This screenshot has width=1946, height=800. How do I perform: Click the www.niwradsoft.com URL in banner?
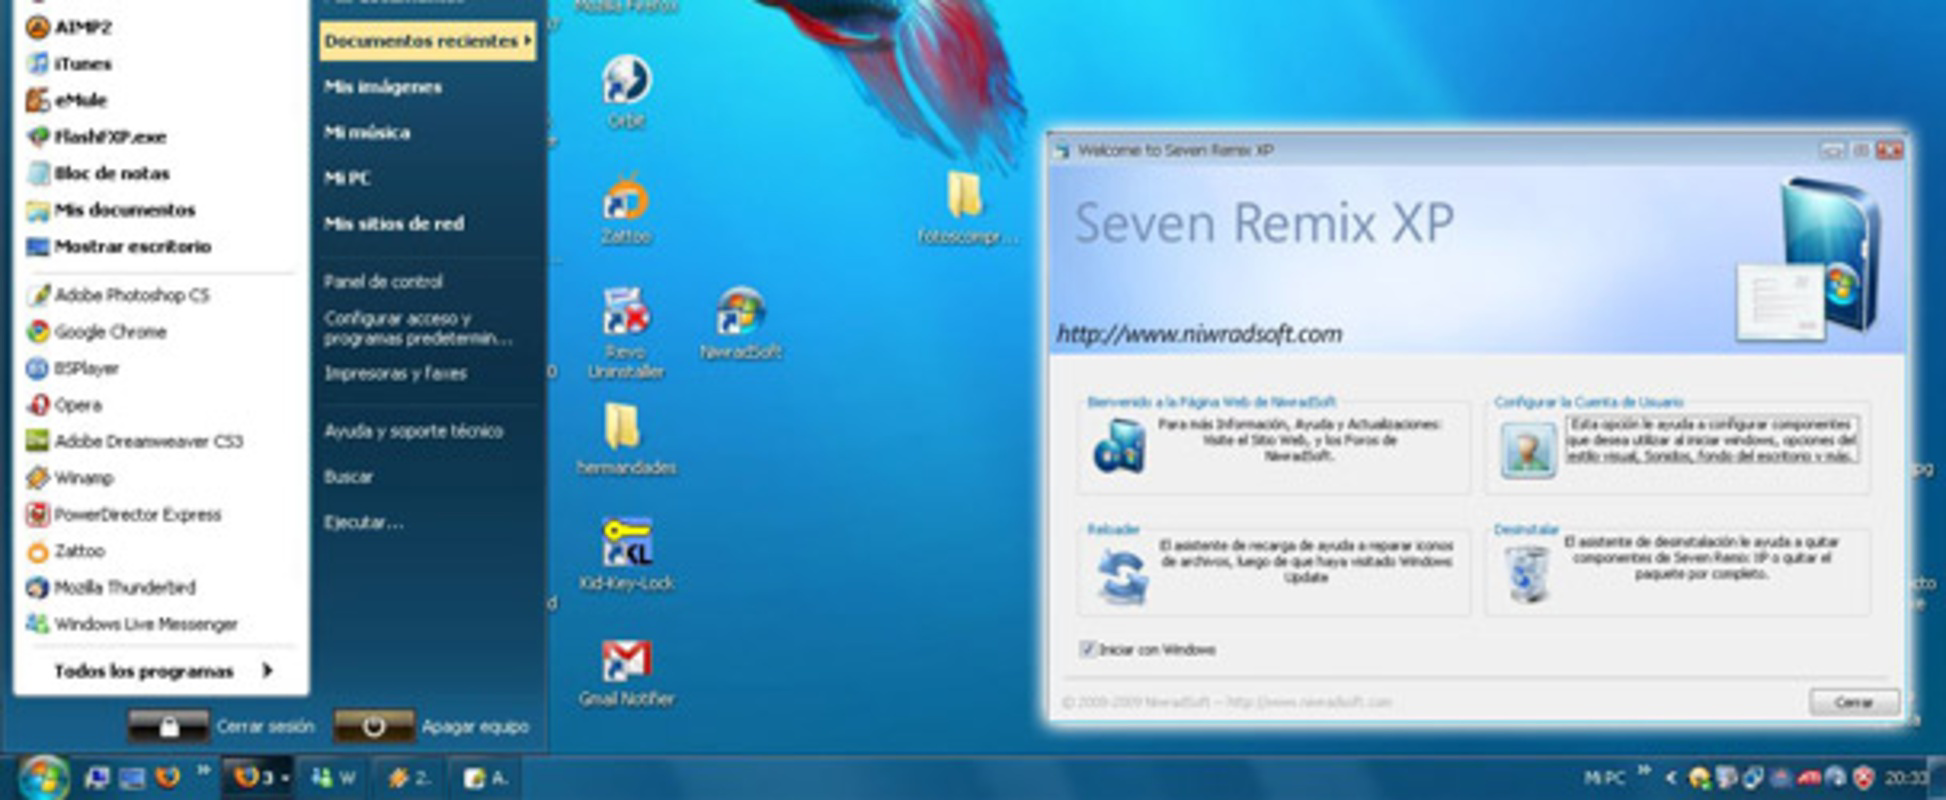click(x=1199, y=334)
